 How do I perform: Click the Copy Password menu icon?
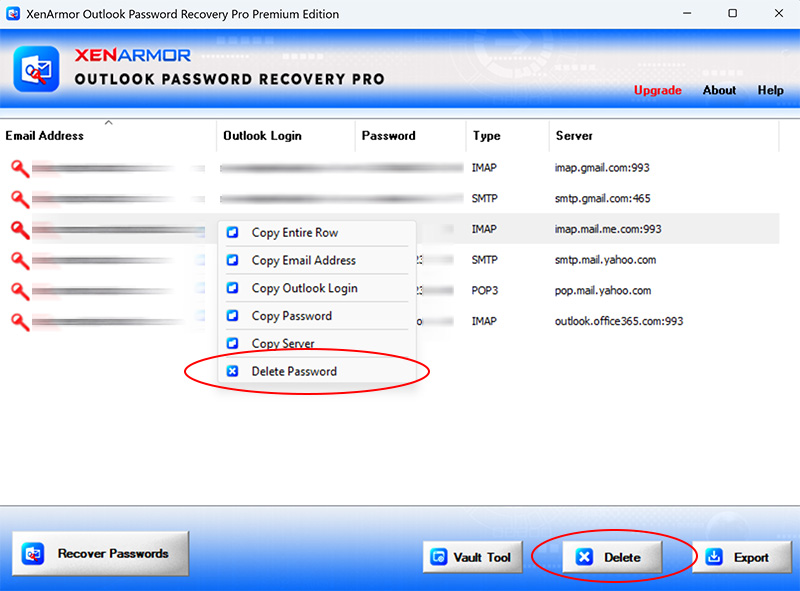pyautogui.click(x=232, y=315)
